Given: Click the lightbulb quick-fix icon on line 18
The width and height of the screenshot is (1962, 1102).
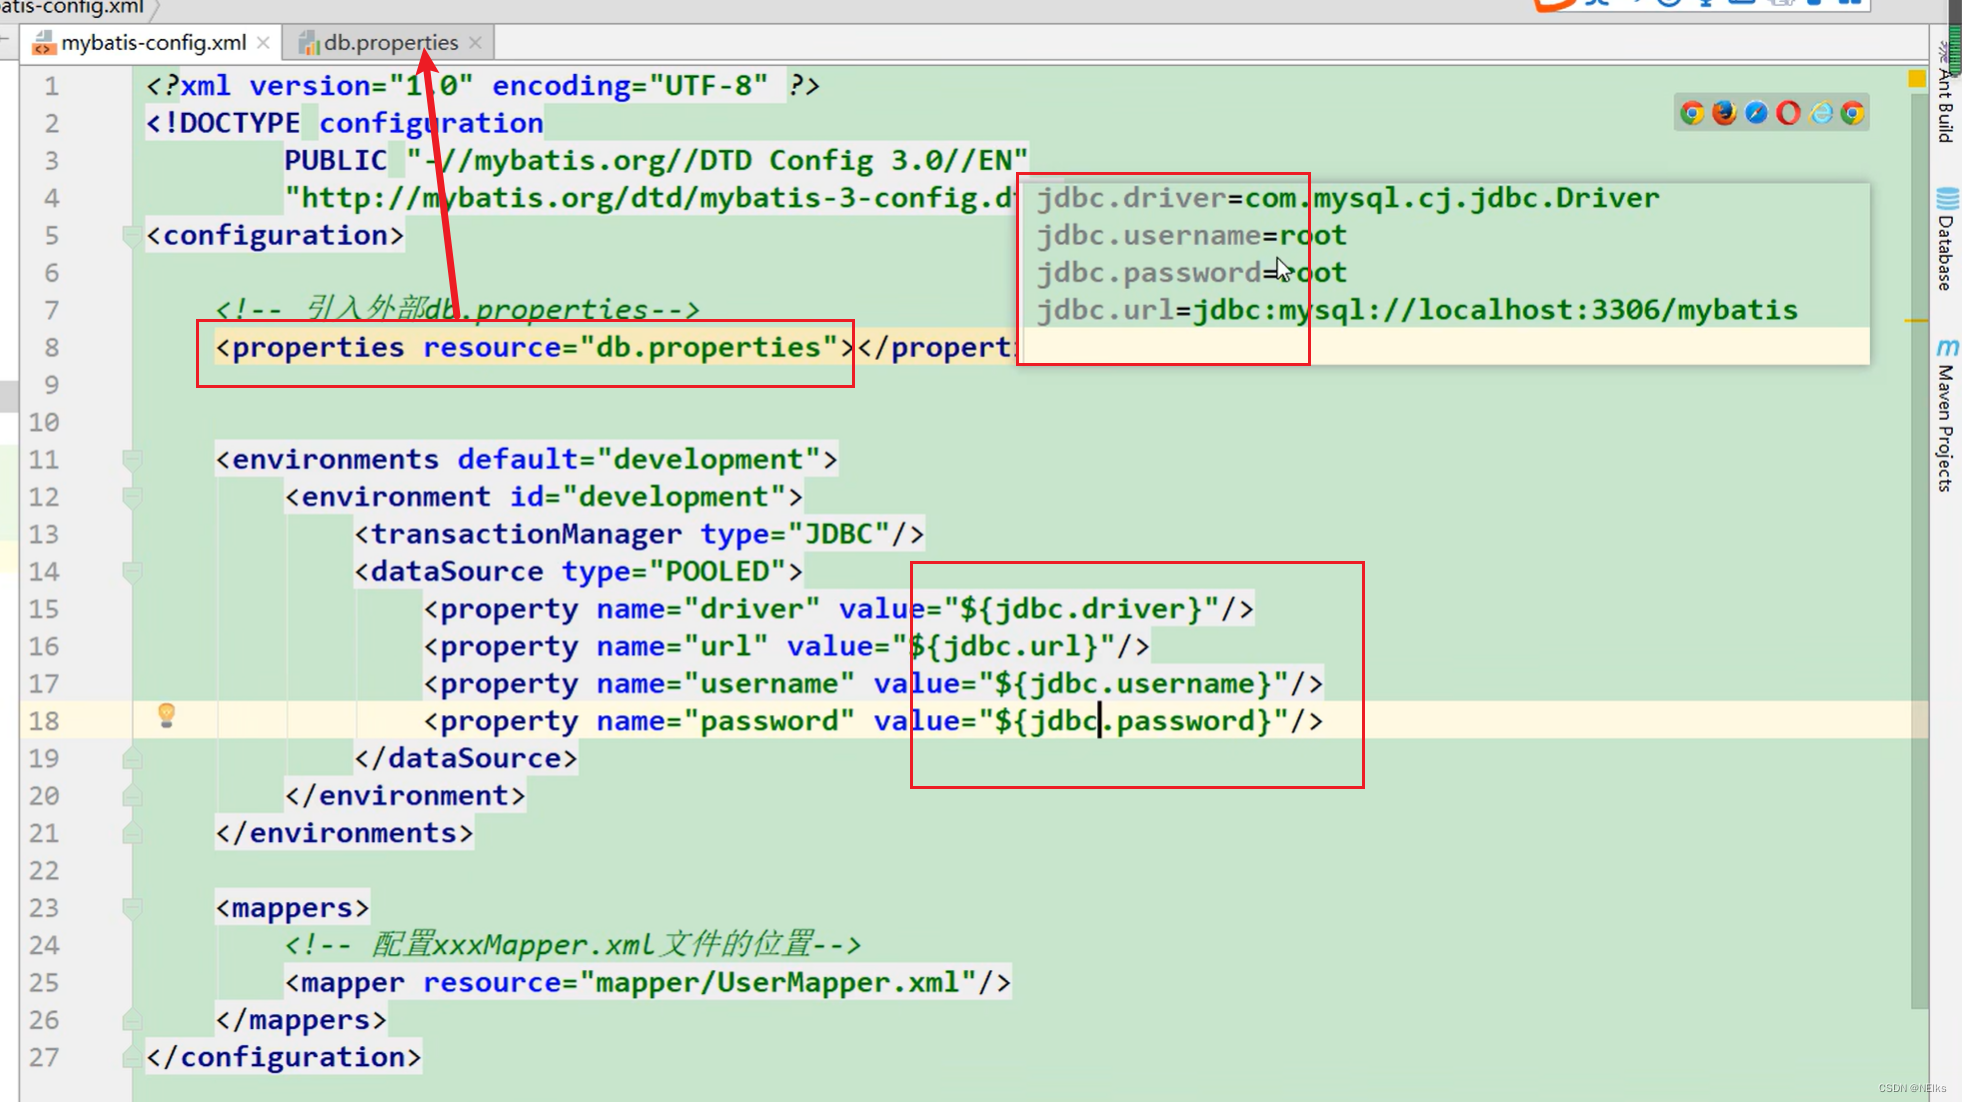Looking at the screenshot, I should coord(167,715).
